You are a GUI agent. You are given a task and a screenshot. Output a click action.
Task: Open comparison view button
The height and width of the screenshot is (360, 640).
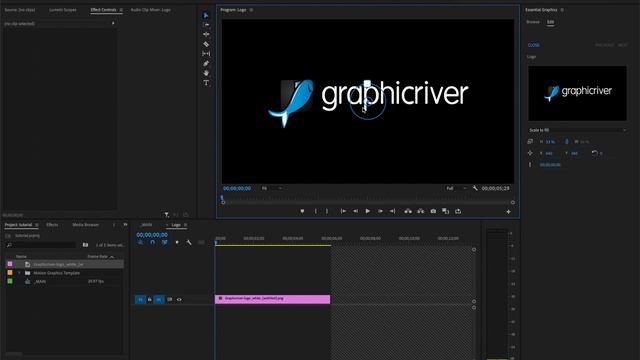coord(446,211)
